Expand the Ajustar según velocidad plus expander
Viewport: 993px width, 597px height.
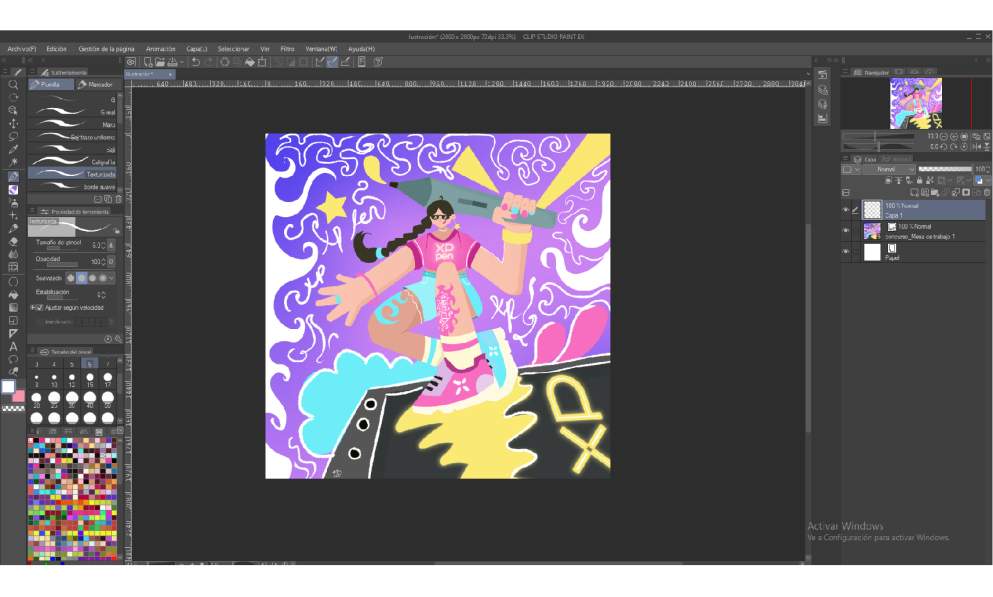point(32,308)
